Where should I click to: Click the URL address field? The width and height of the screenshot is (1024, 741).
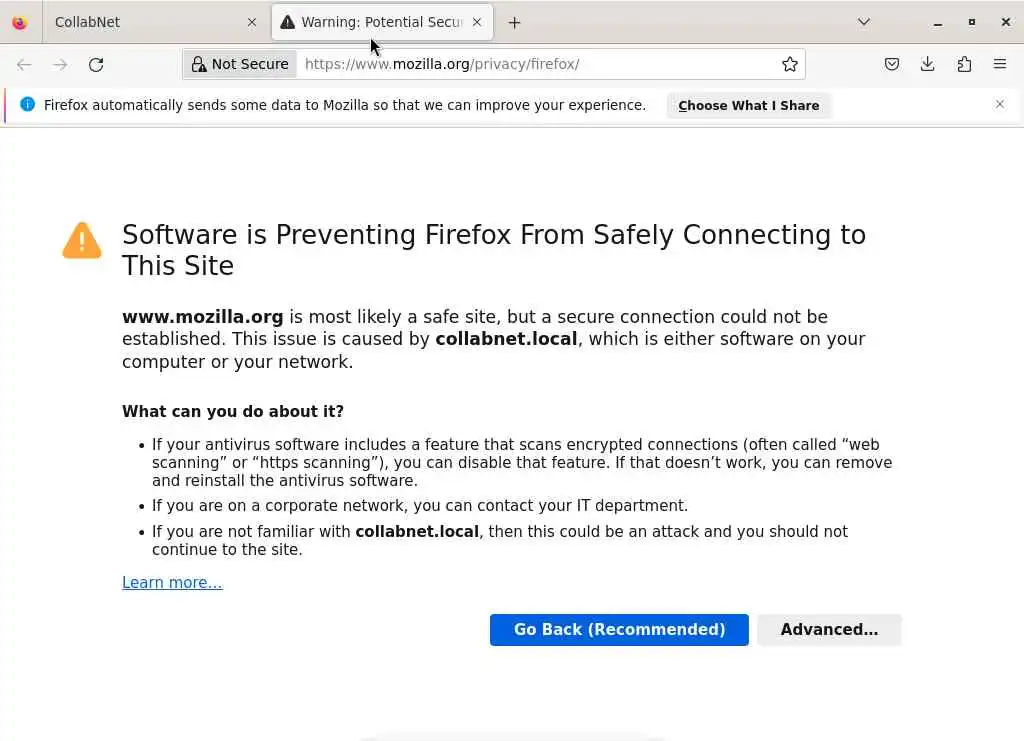540,64
